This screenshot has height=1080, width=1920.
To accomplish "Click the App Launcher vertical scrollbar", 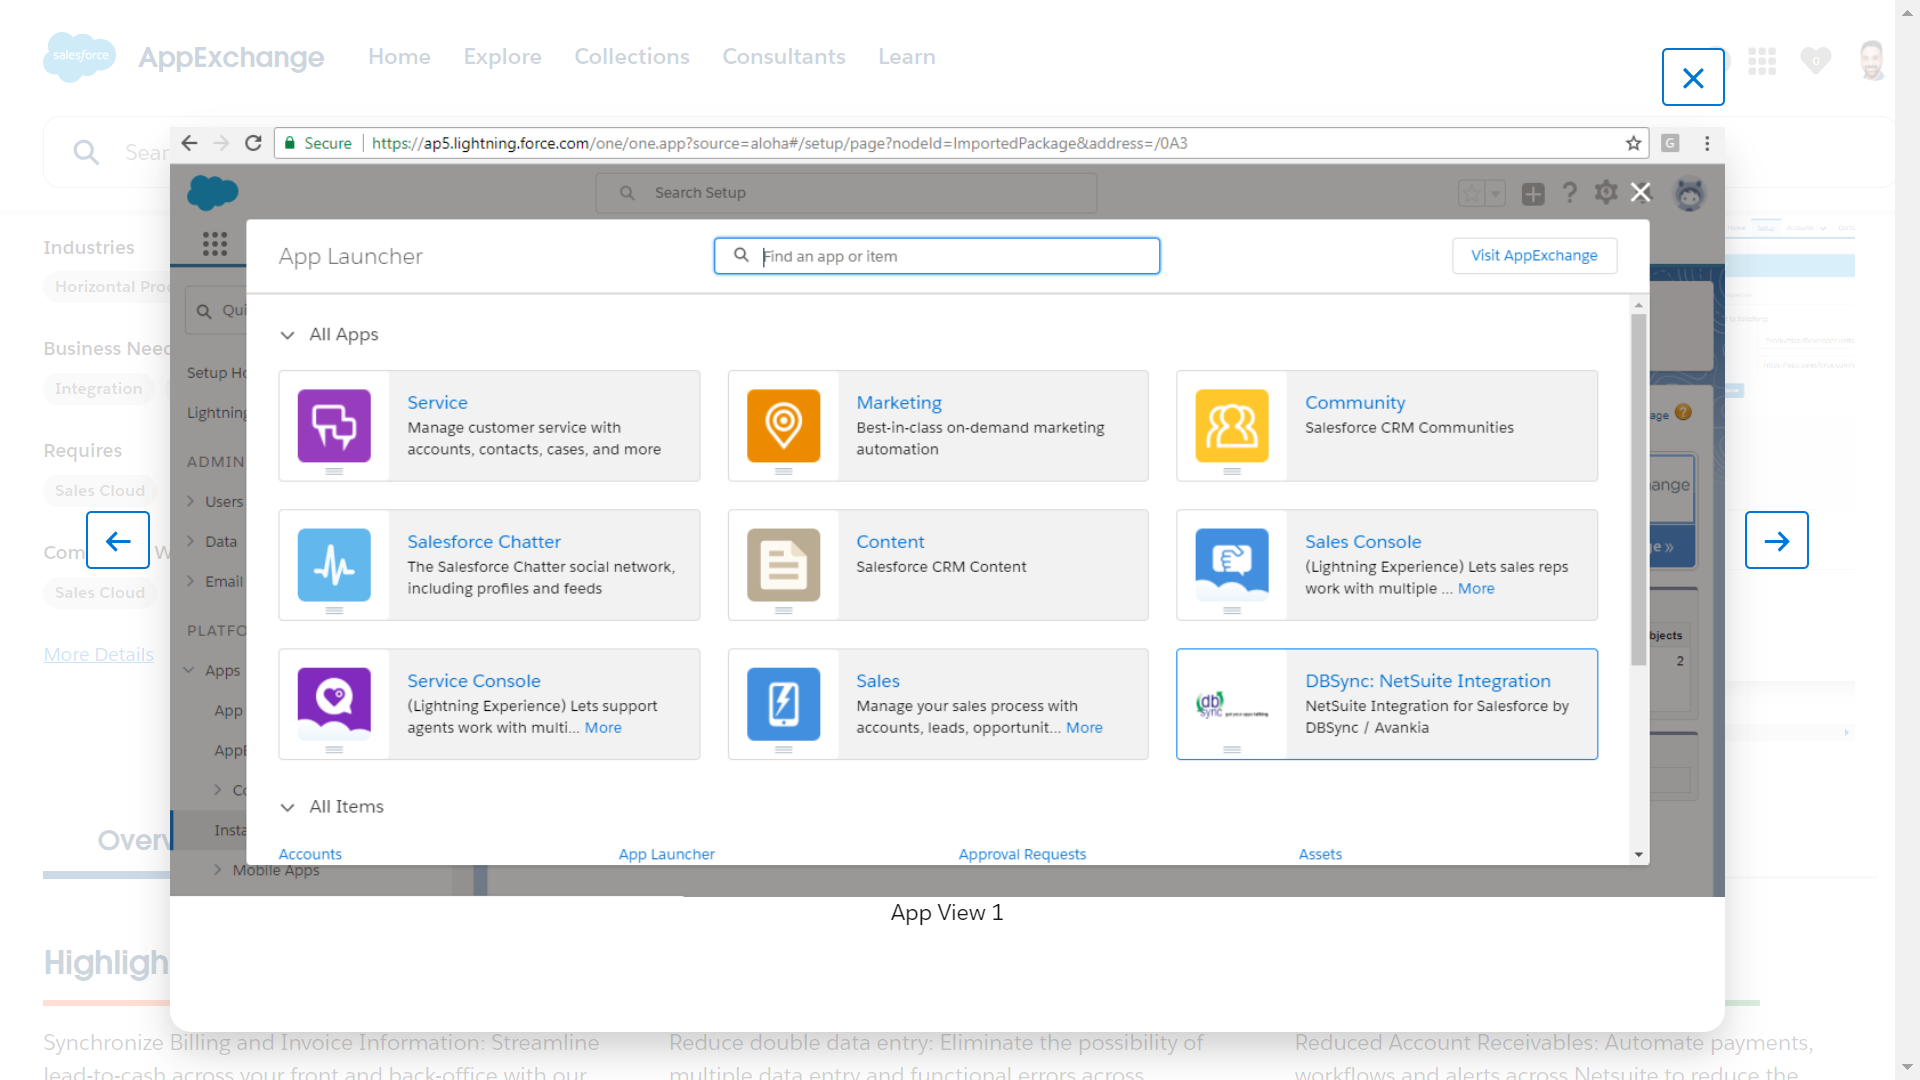I will point(1638,490).
